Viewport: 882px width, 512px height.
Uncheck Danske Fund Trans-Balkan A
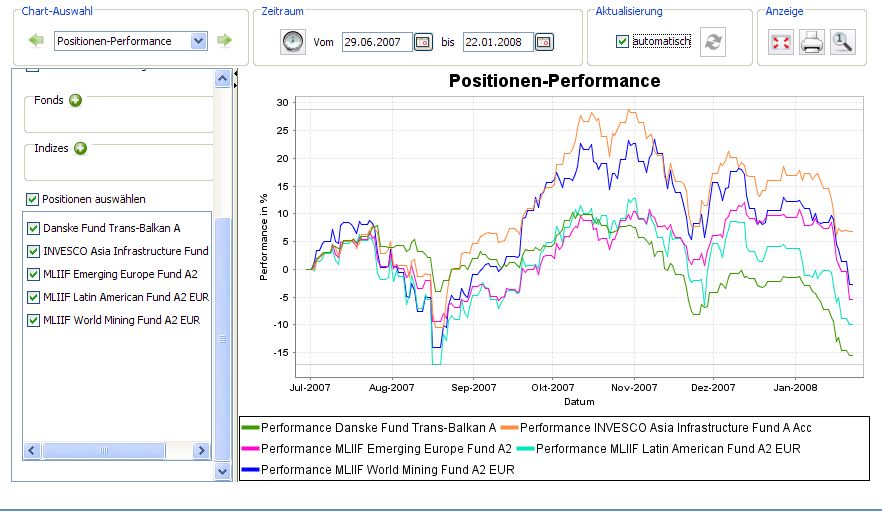coord(33,228)
